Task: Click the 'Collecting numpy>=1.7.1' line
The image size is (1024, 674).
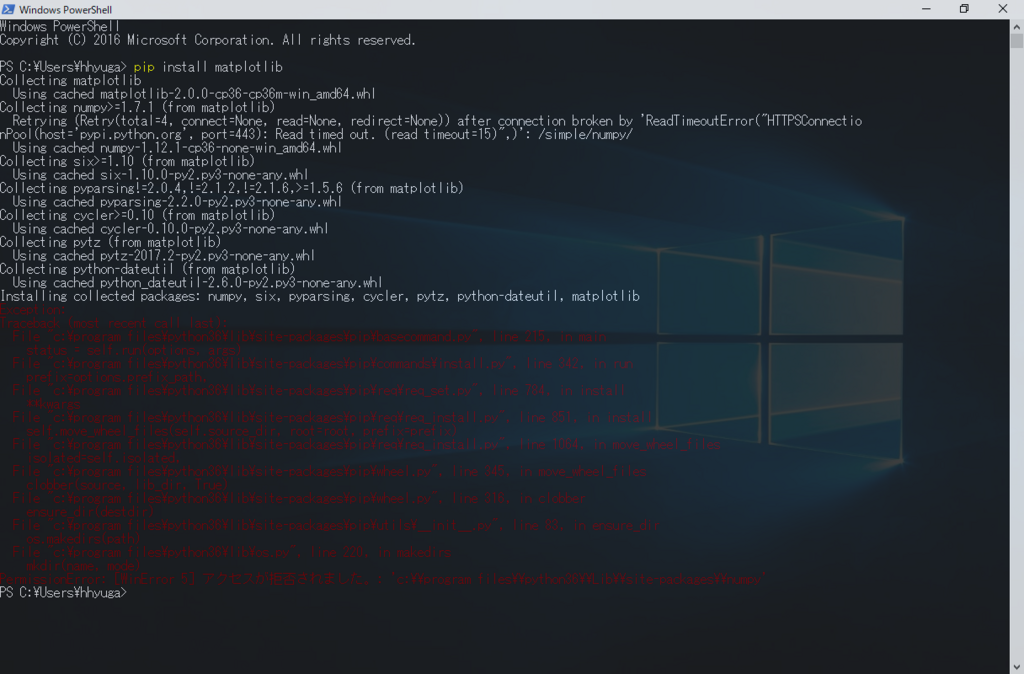Action: (138, 107)
